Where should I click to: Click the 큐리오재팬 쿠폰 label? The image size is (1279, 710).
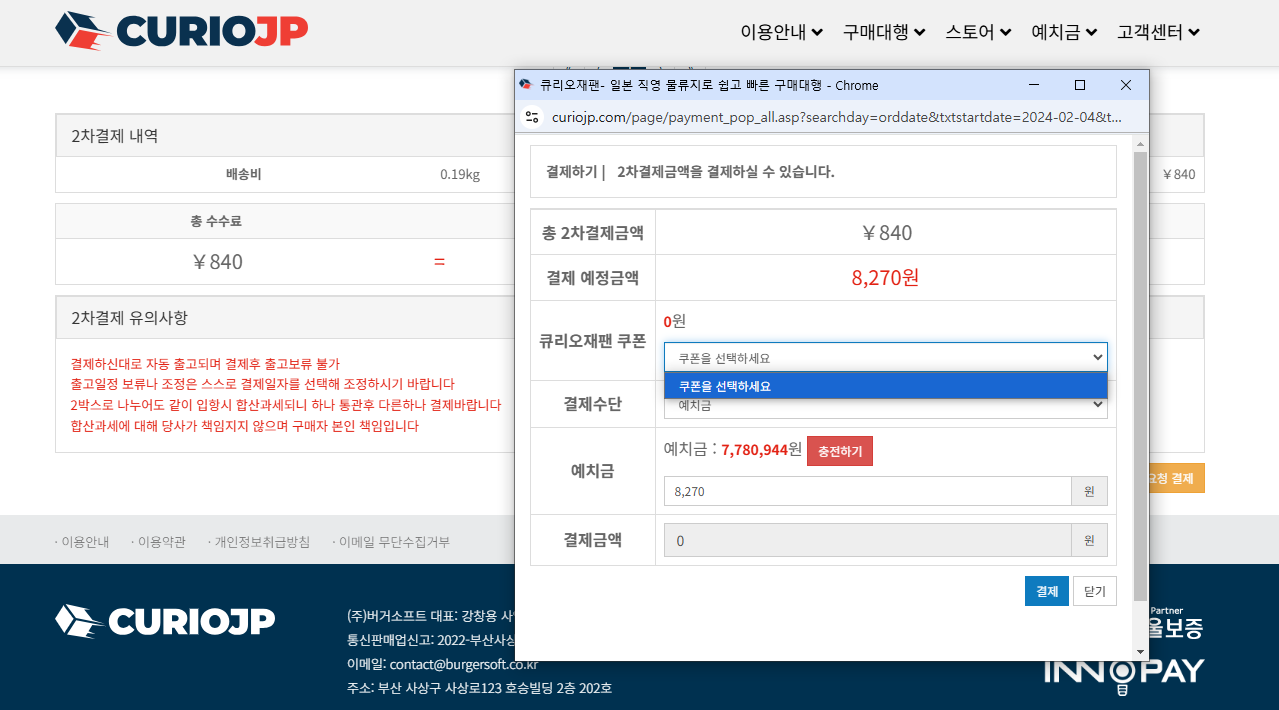click(x=593, y=341)
